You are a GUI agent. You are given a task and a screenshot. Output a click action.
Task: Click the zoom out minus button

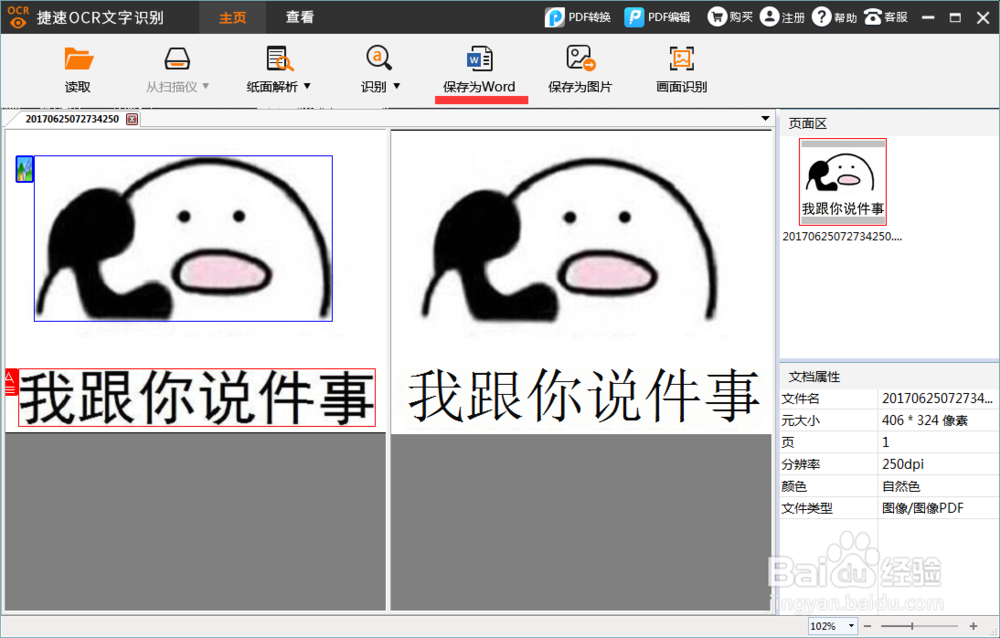(867, 627)
